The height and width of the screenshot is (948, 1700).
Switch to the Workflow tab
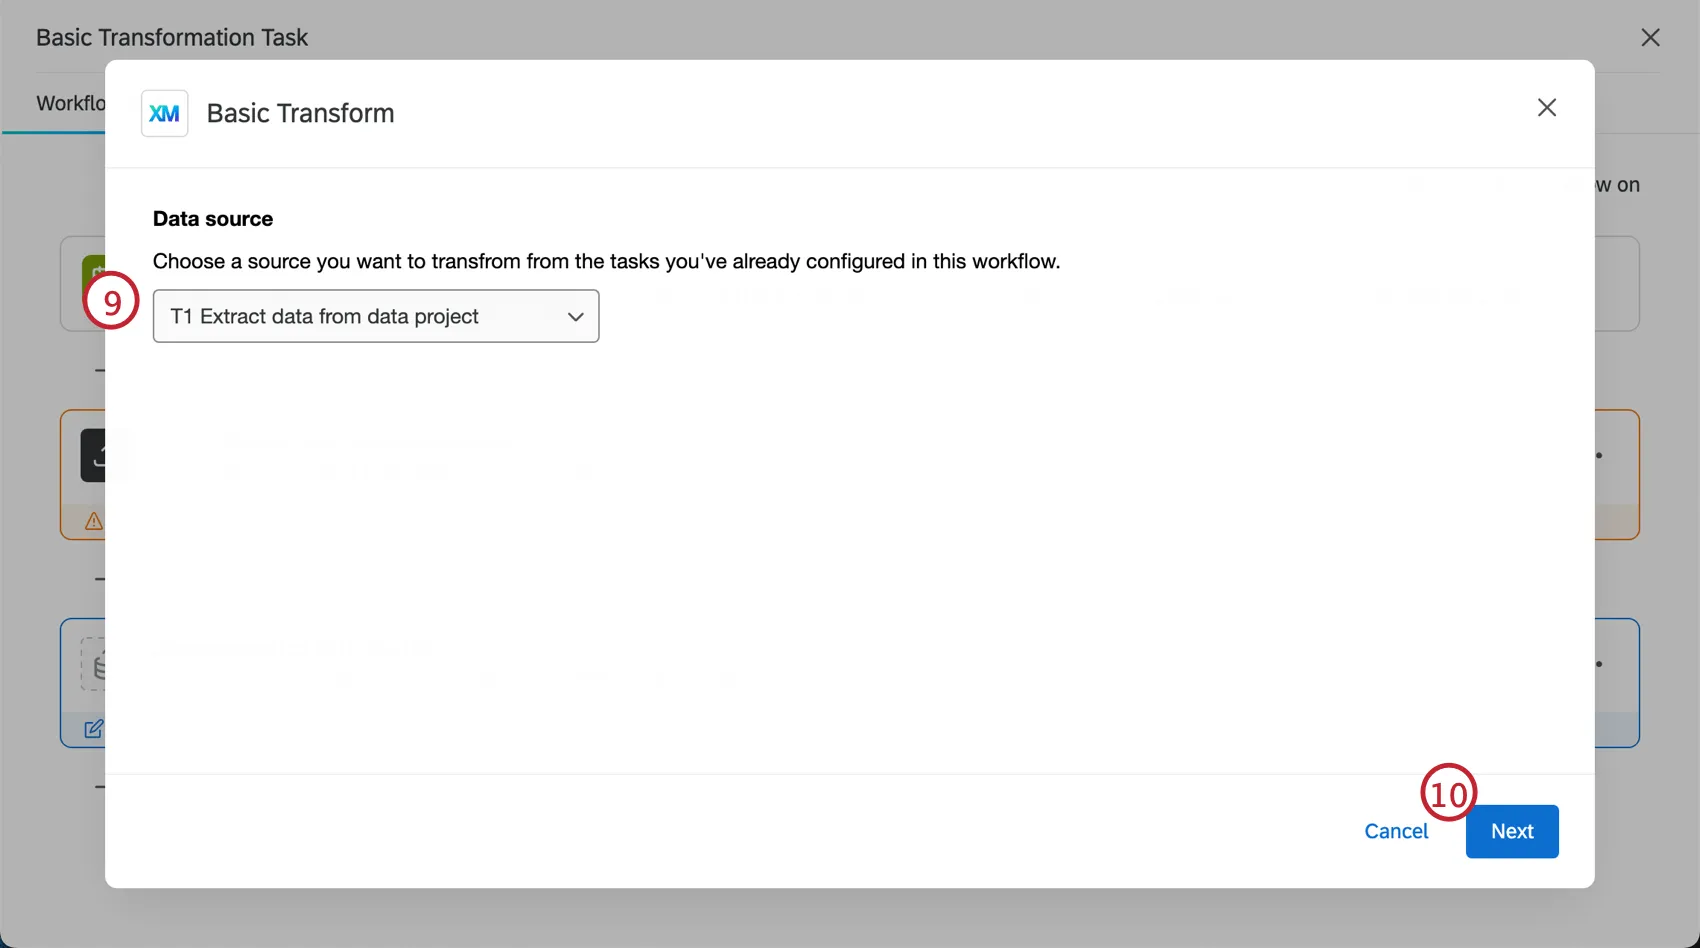tap(70, 103)
